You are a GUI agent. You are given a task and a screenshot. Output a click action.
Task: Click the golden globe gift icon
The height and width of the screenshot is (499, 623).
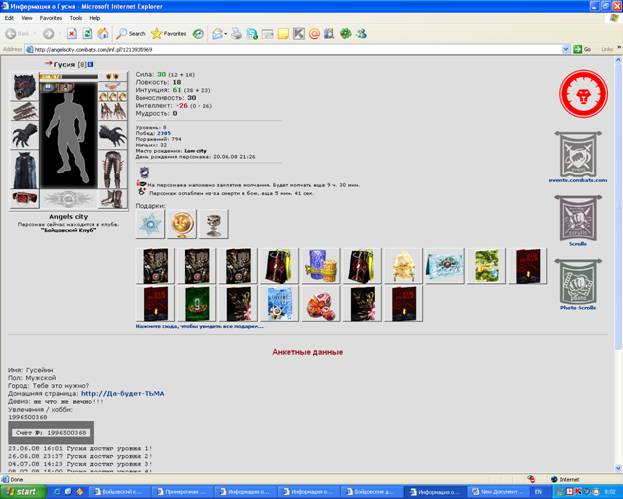pos(182,224)
